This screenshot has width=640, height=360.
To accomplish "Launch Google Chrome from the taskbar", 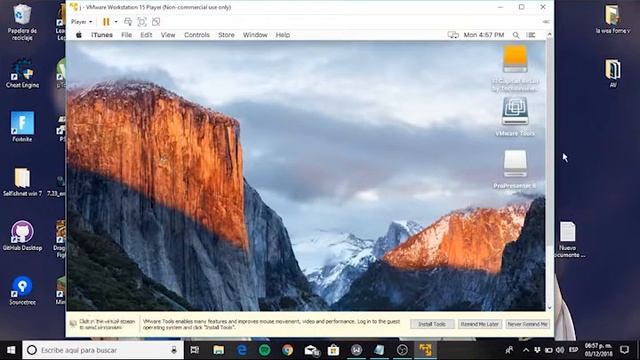I will (x=288, y=350).
